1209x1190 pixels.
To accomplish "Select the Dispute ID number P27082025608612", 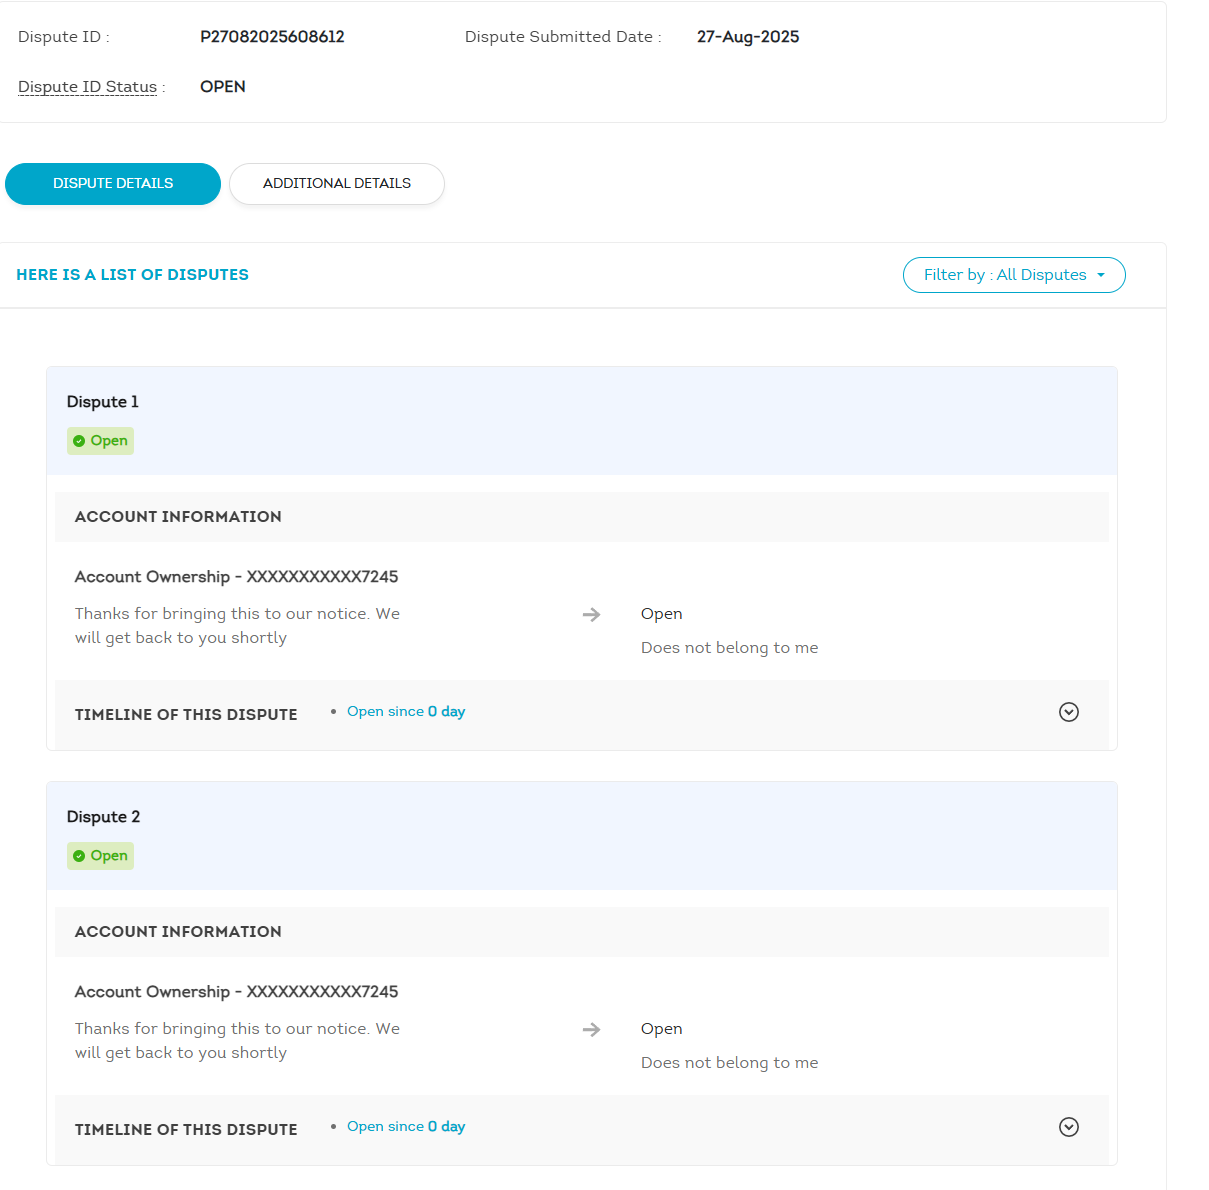I will pos(272,37).
